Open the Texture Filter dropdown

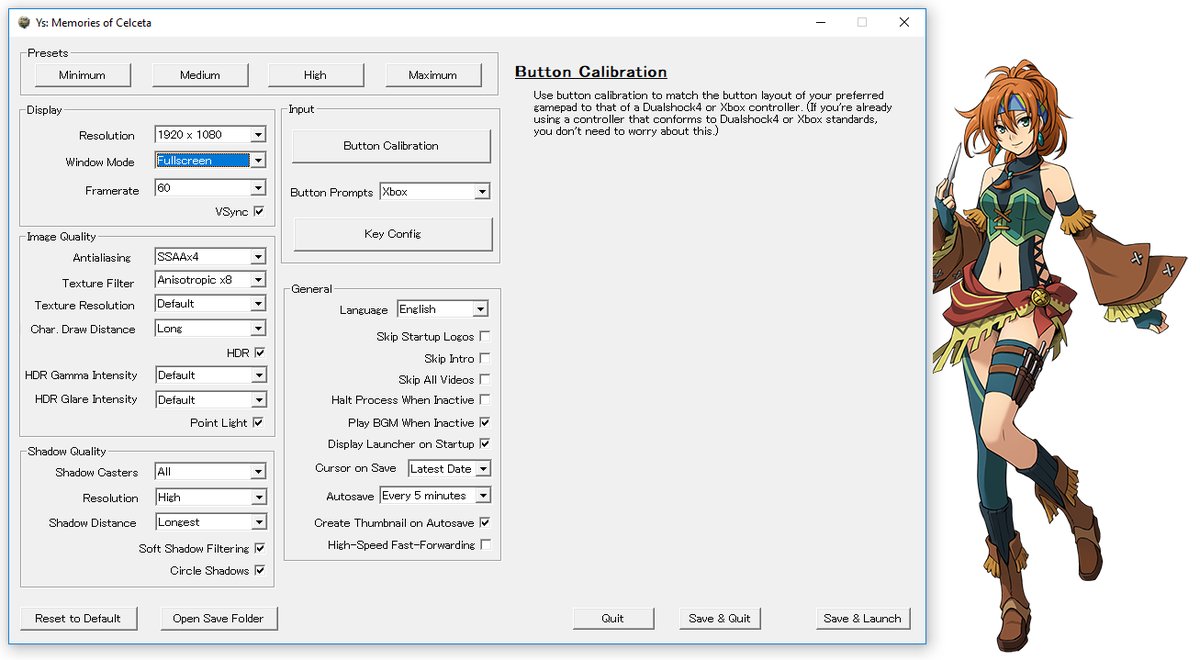click(211, 281)
